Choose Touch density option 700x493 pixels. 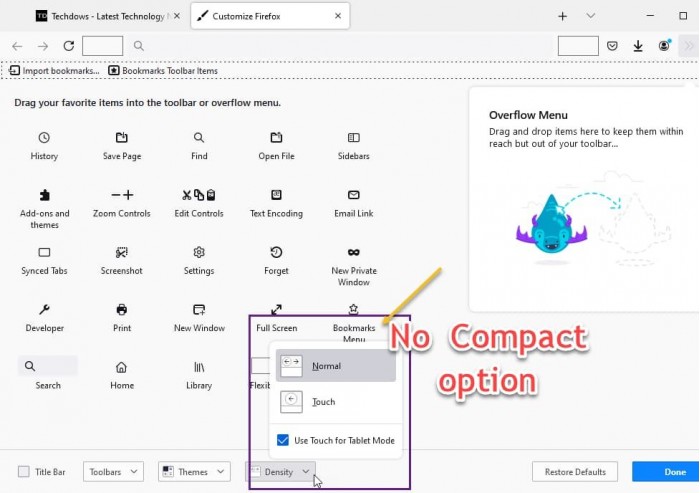point(336,401)
